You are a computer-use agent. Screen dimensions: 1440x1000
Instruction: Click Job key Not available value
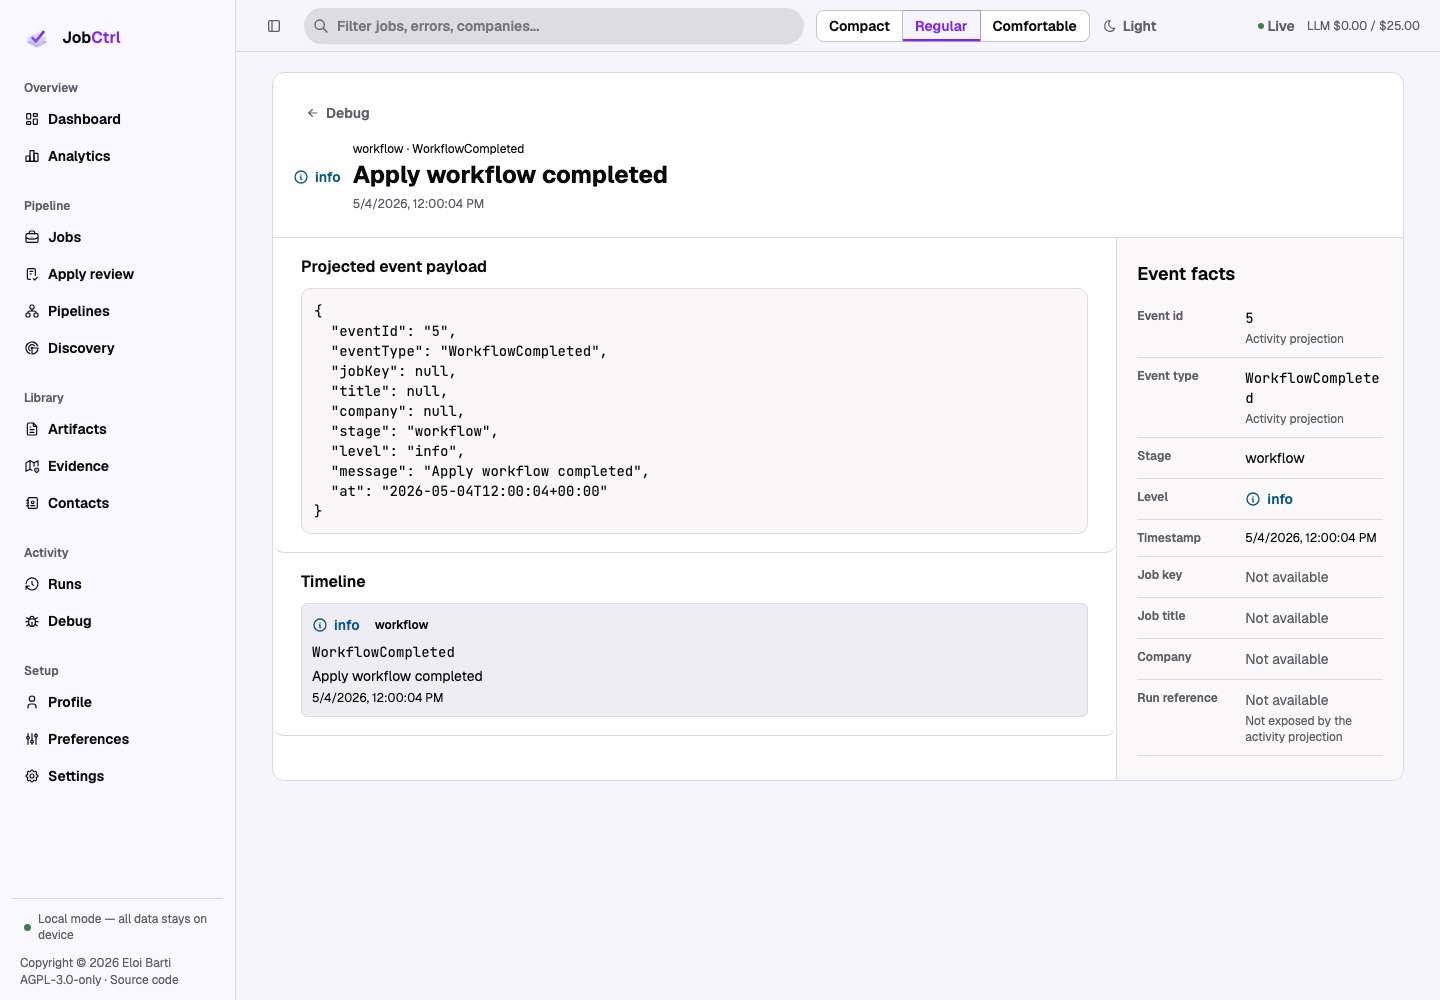[1287, 577]
